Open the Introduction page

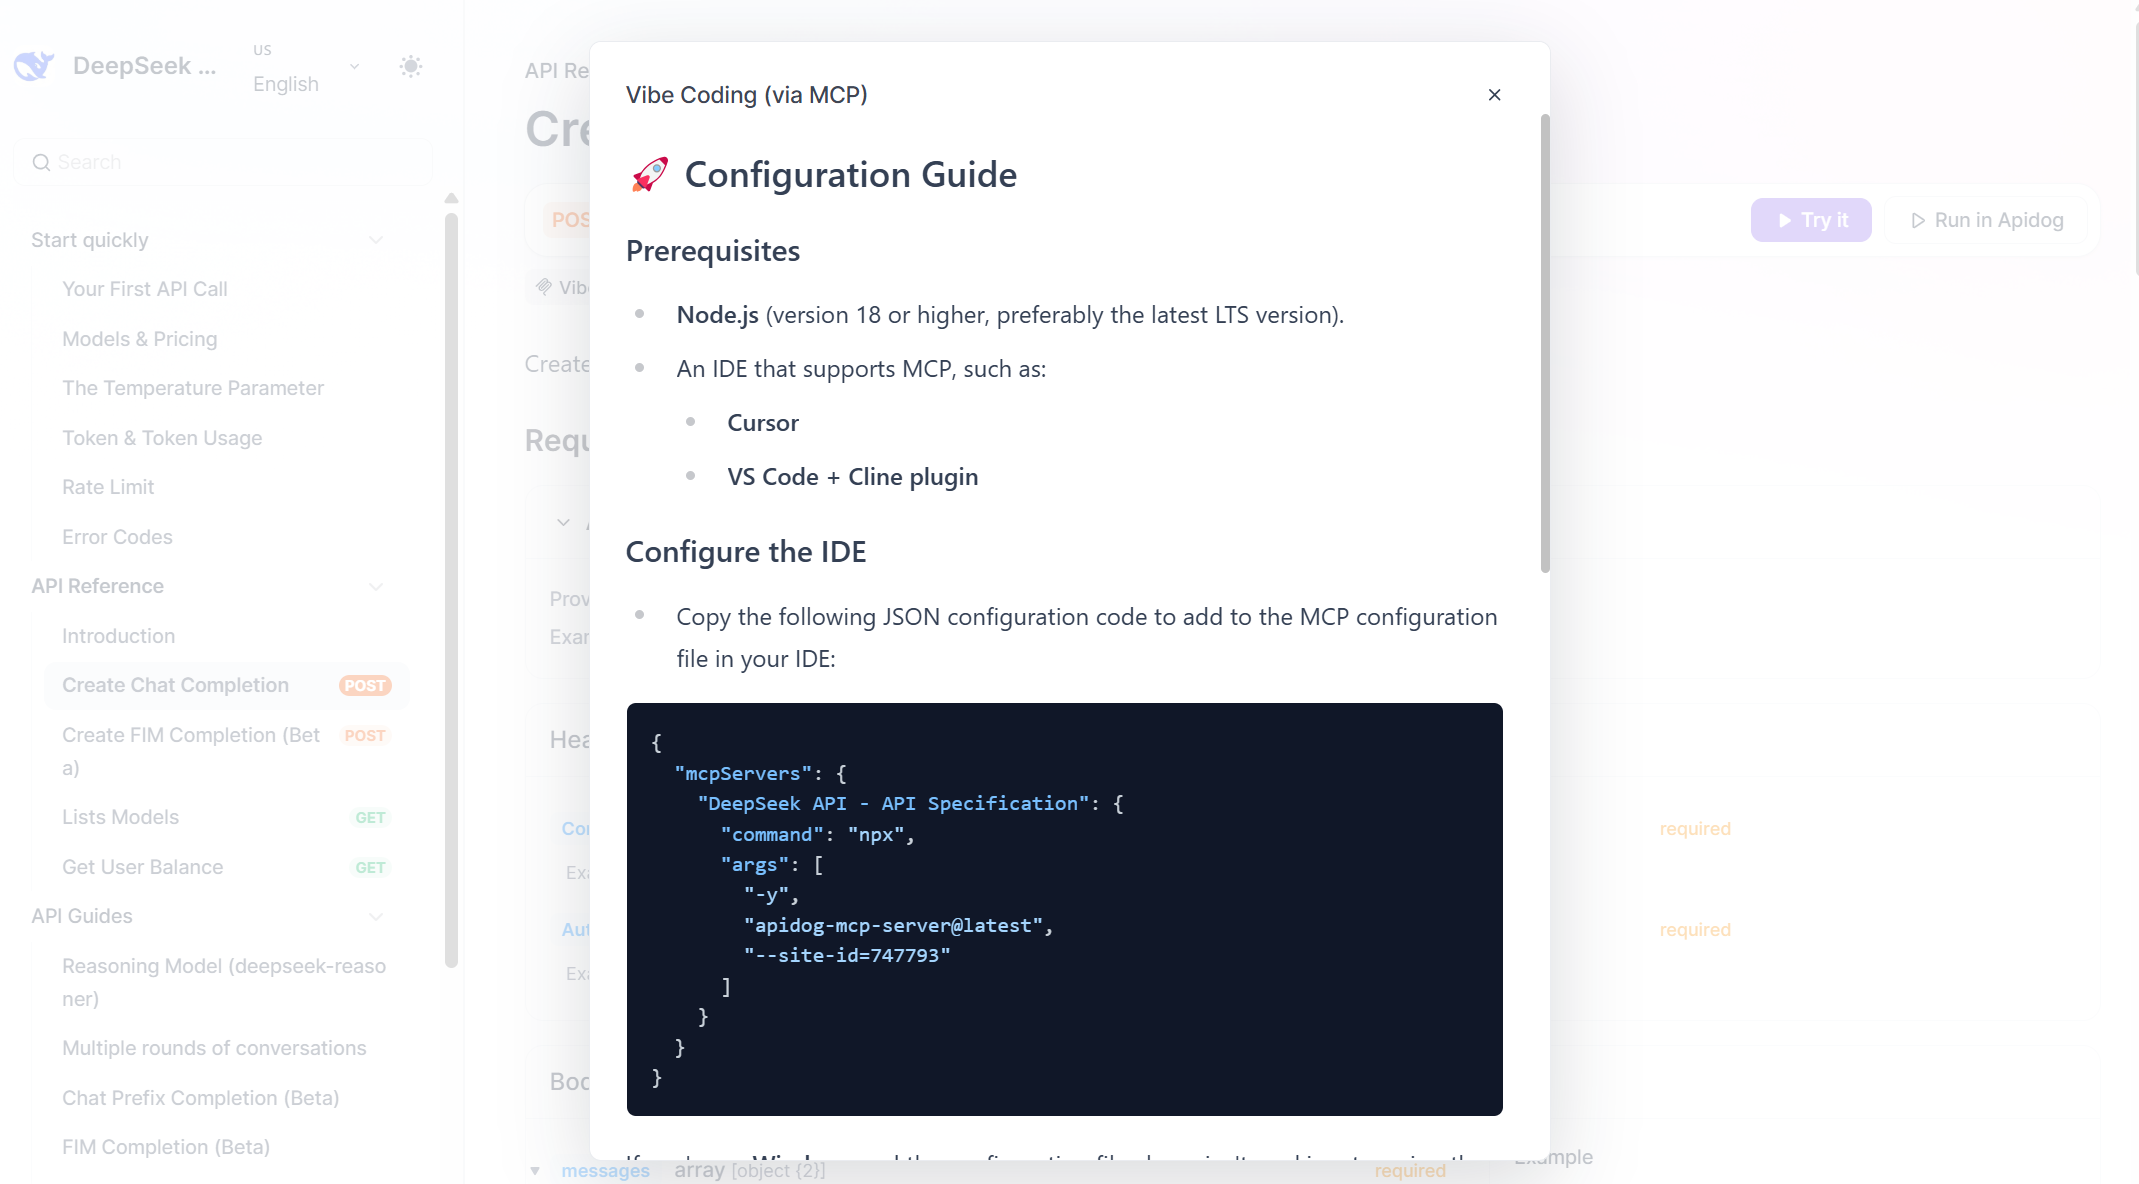(x=118, y=636)
